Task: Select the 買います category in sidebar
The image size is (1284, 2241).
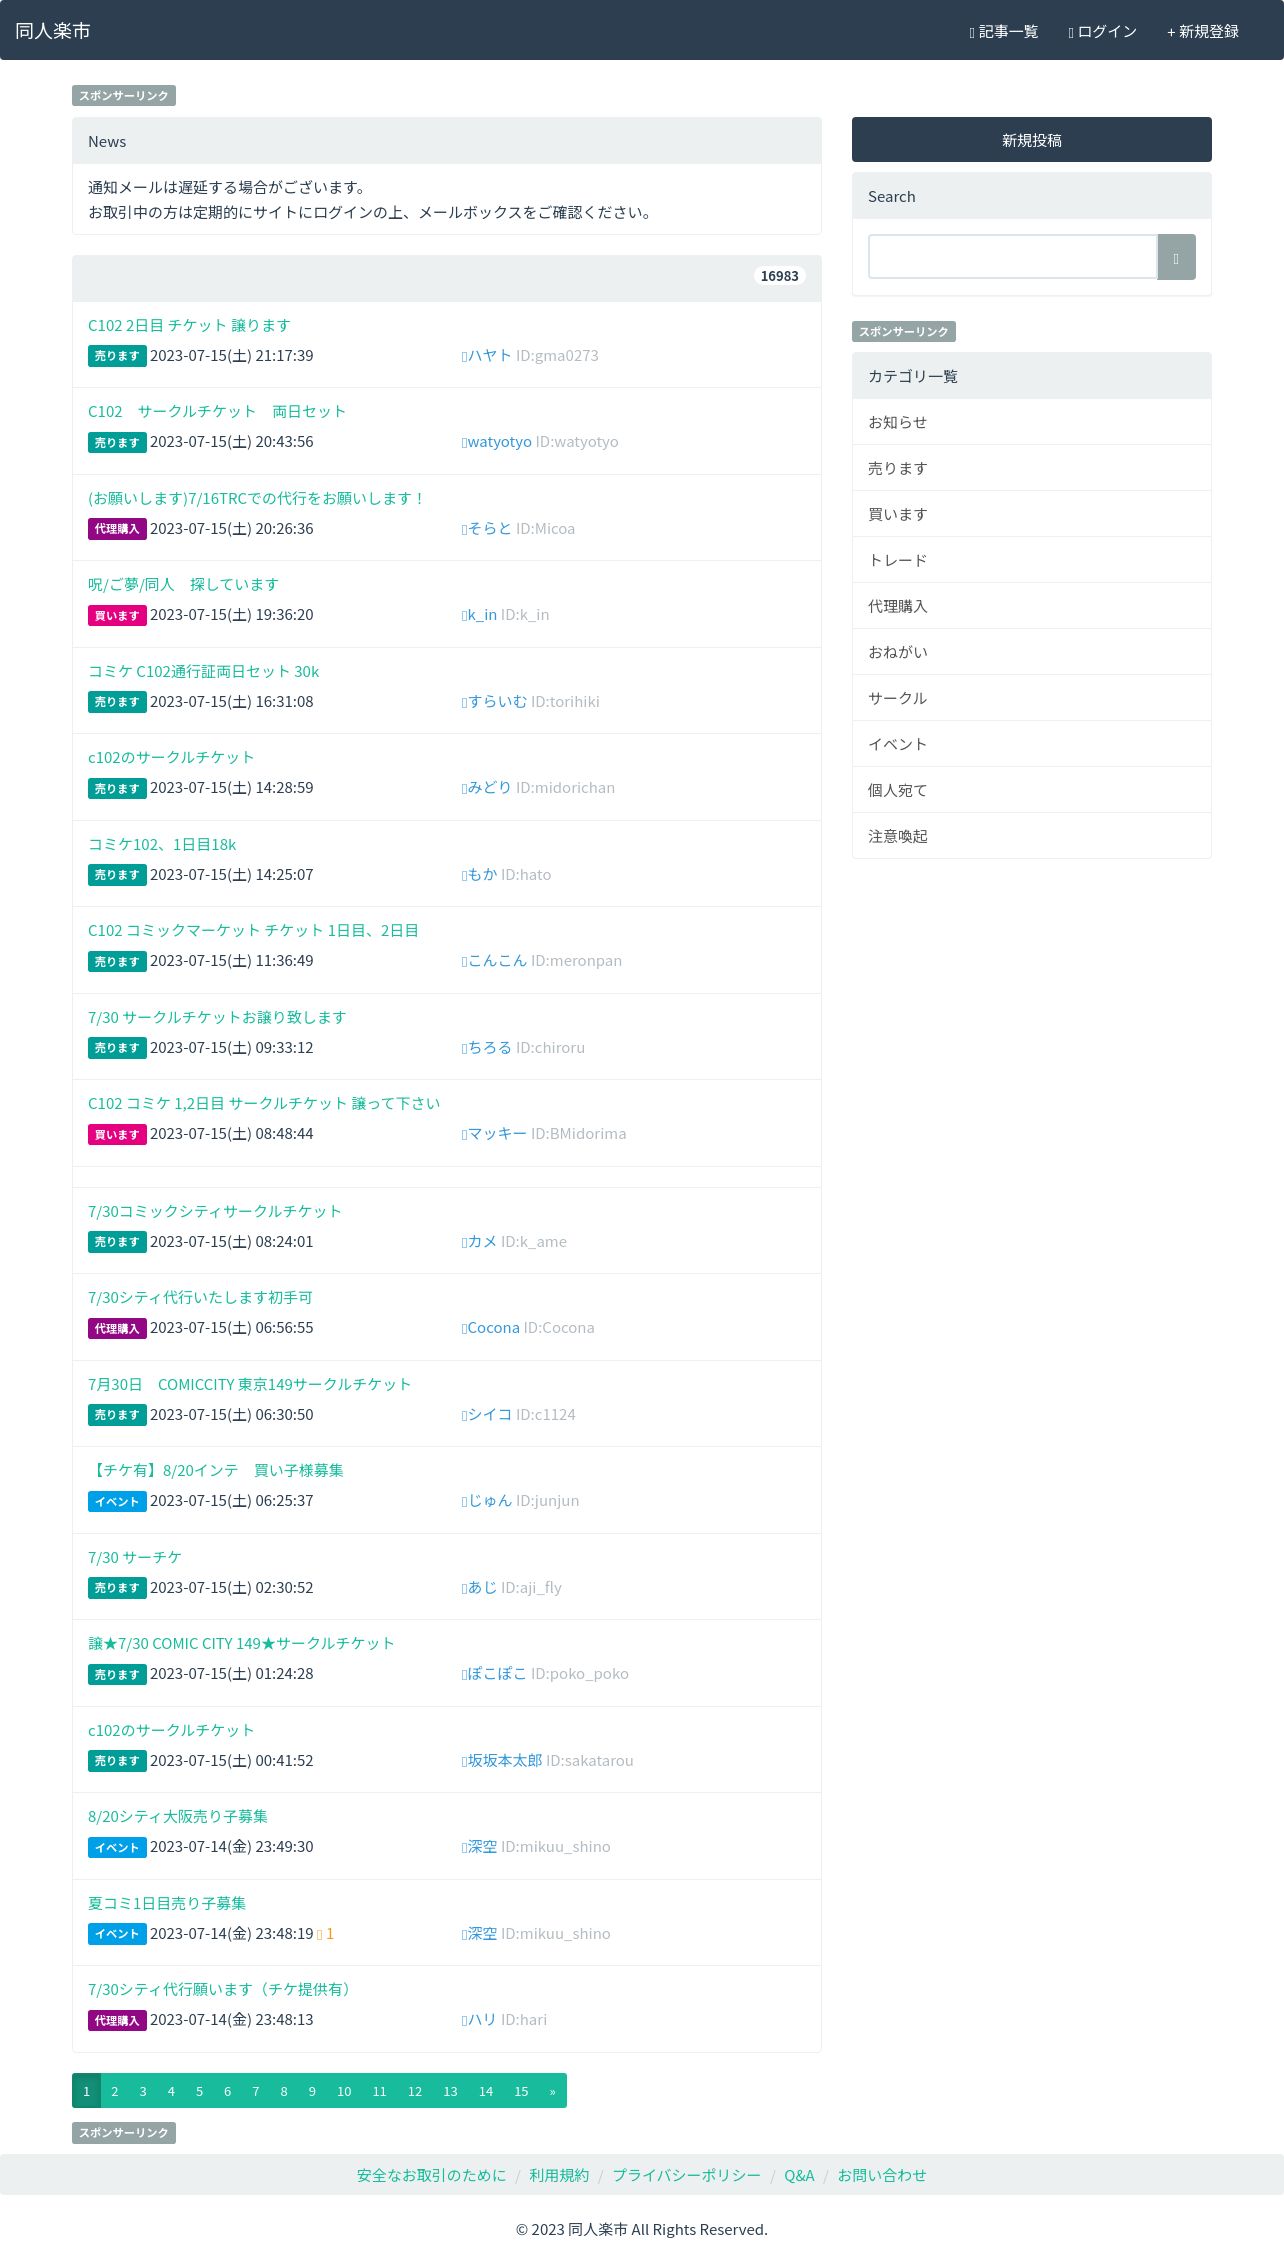Action: (x=1032, y=514)
